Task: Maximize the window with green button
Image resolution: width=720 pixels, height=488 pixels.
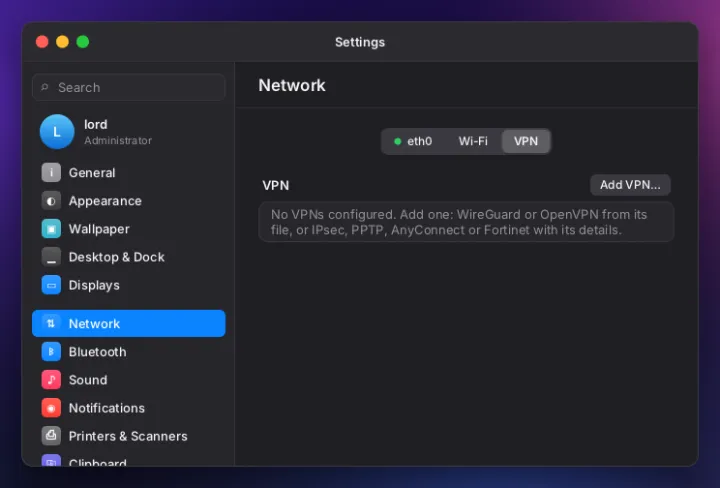Action: pos(83,42)
